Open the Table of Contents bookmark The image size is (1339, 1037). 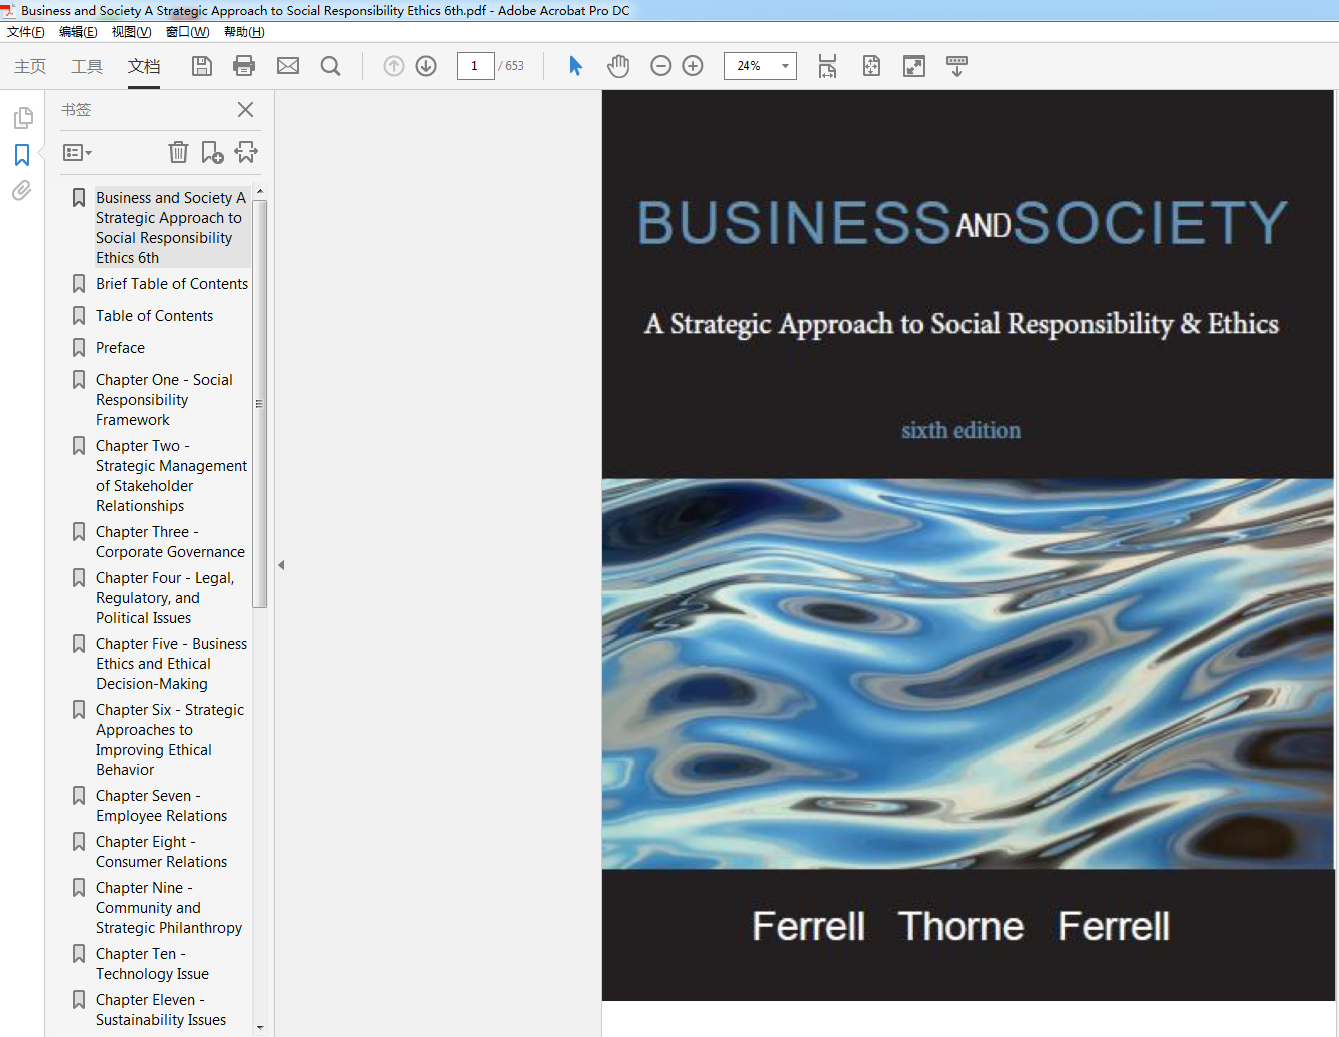pyautogui.click(x=154, y=316)
